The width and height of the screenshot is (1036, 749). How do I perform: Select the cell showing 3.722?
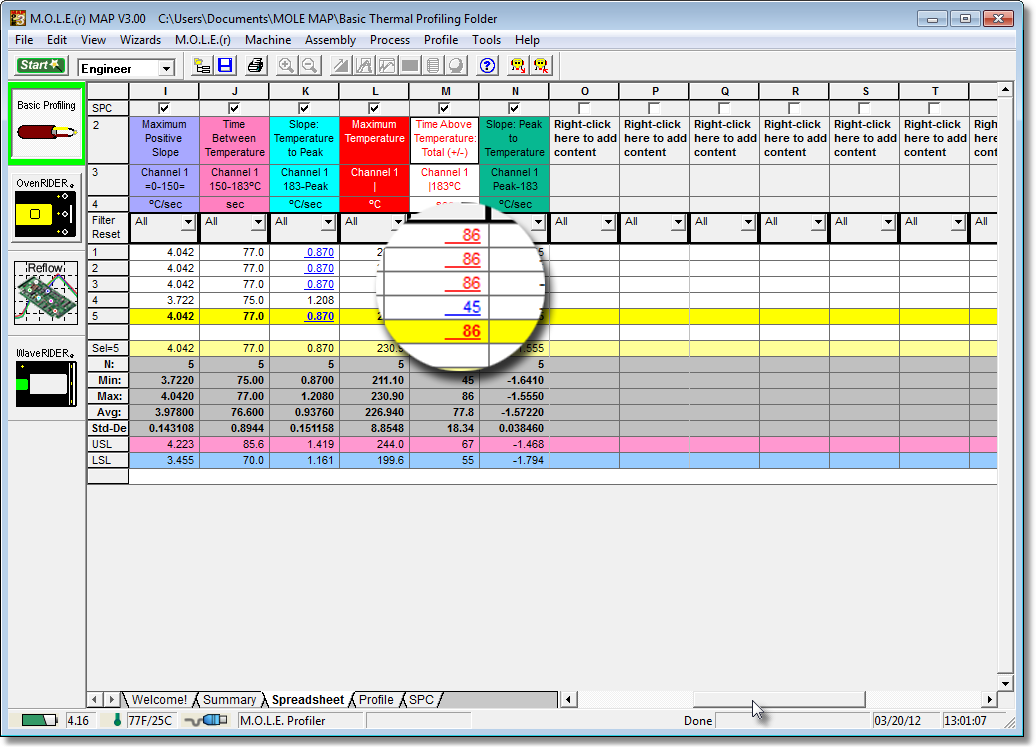165,301
